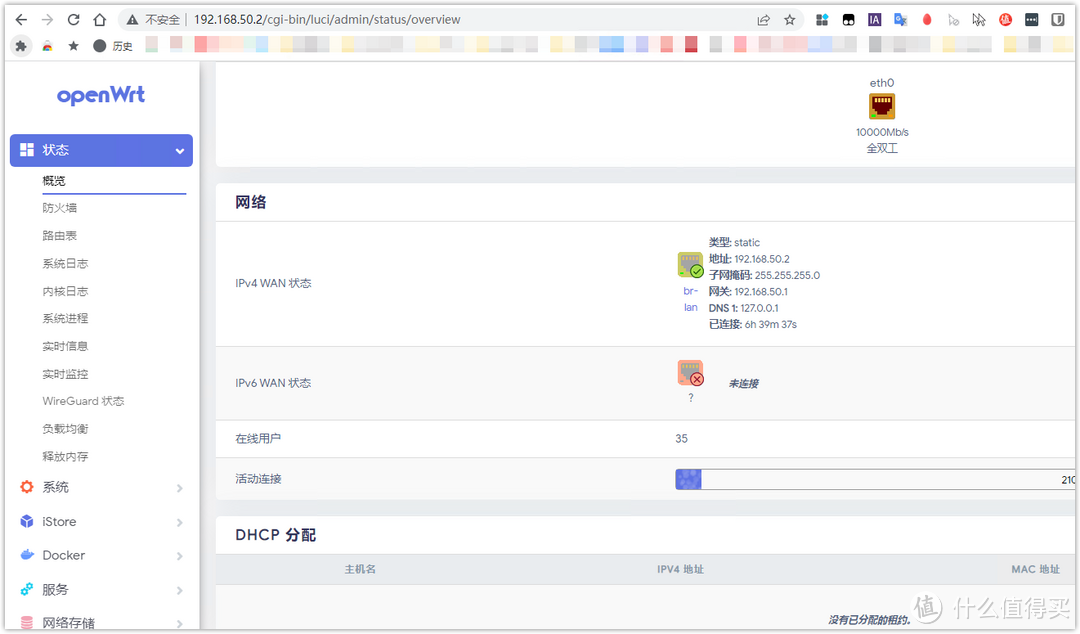Image resolution: width=1080 pixels, height=634 pixels.
Task: Click the DNS 1: 127.0.0.1 text
Action: click(x=744, y=308)
